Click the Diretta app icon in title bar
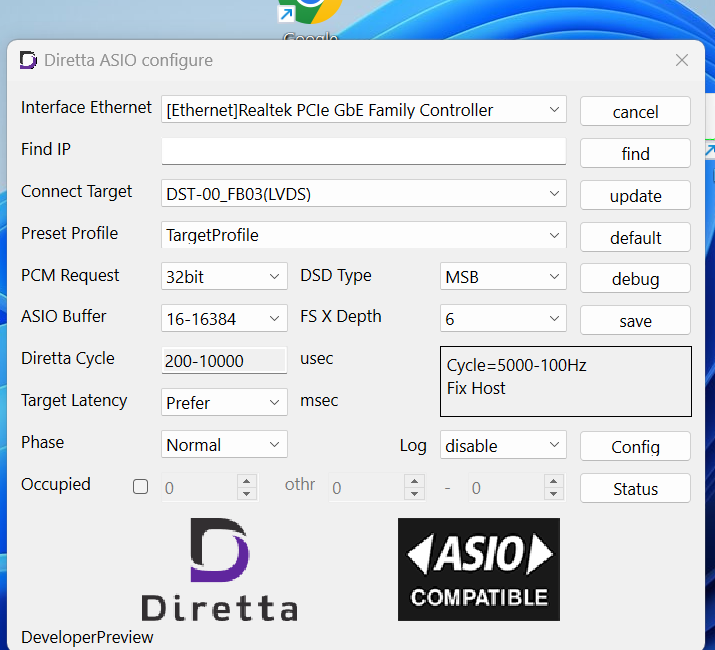Viewport: 715px width, 650px height. [28, 60]
